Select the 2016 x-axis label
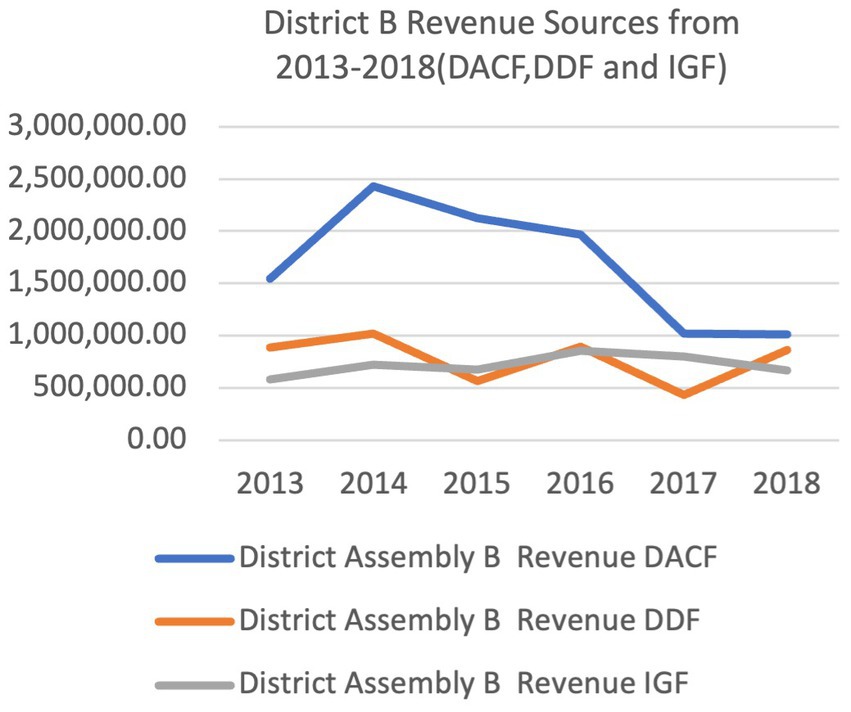The image size is (851, 712). point(580,483)
